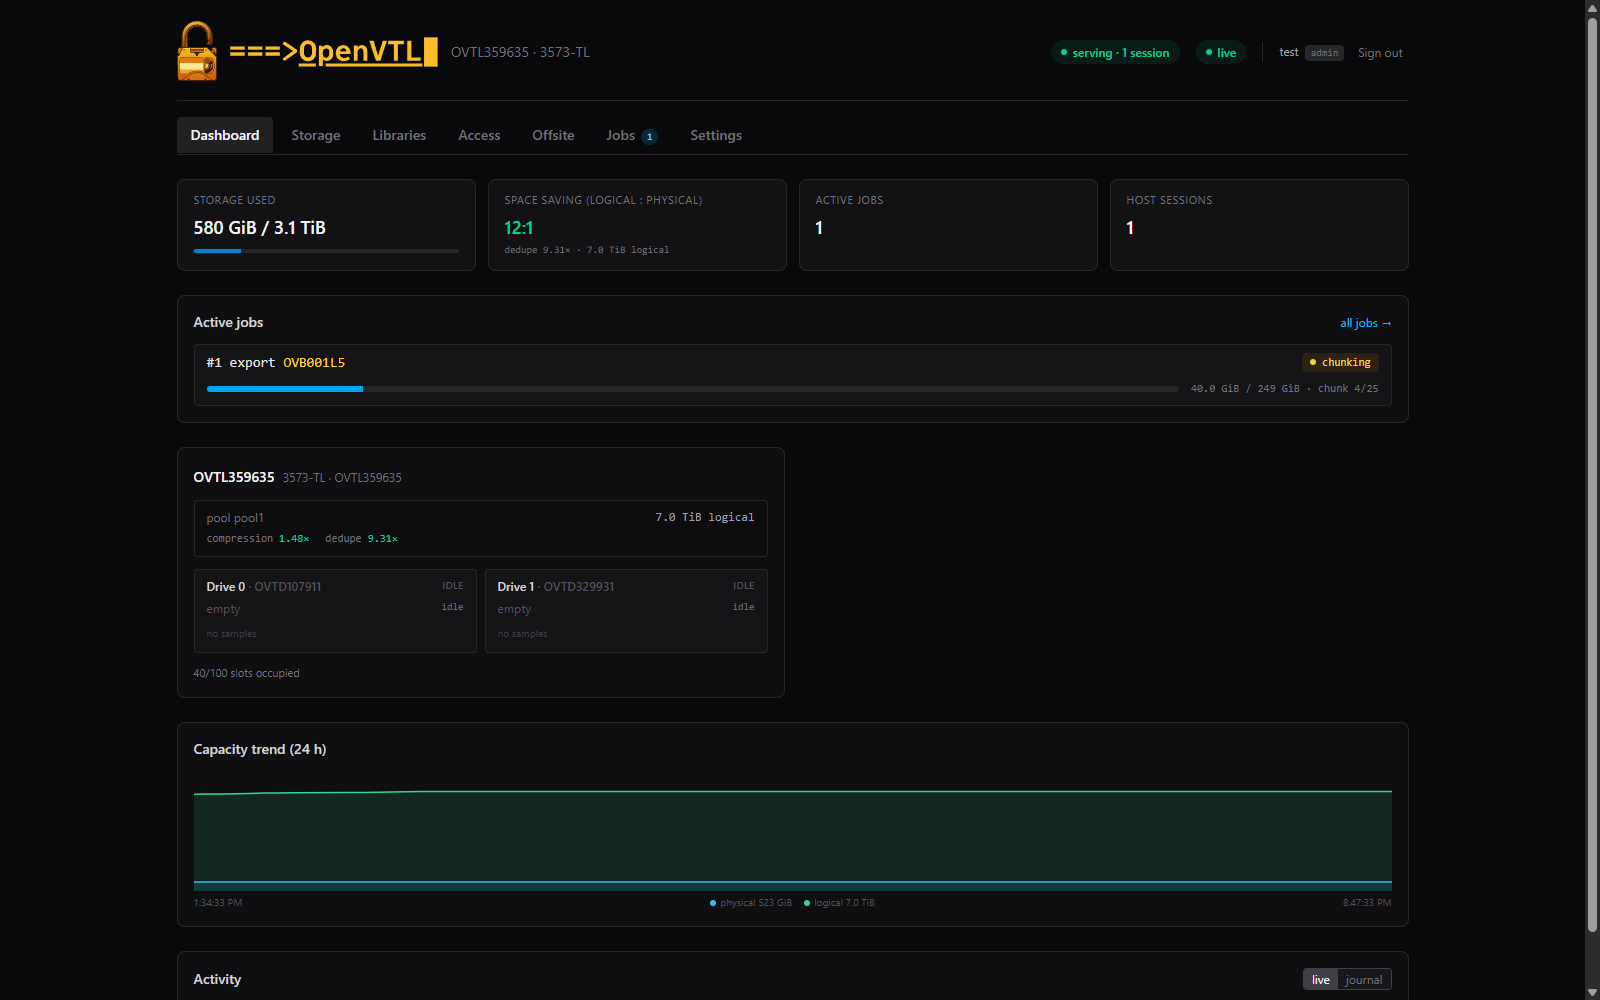The width and height of the screenshot is (1600, 1000).
Task: Click the pool1 pool name
Action: click(235, 518)
